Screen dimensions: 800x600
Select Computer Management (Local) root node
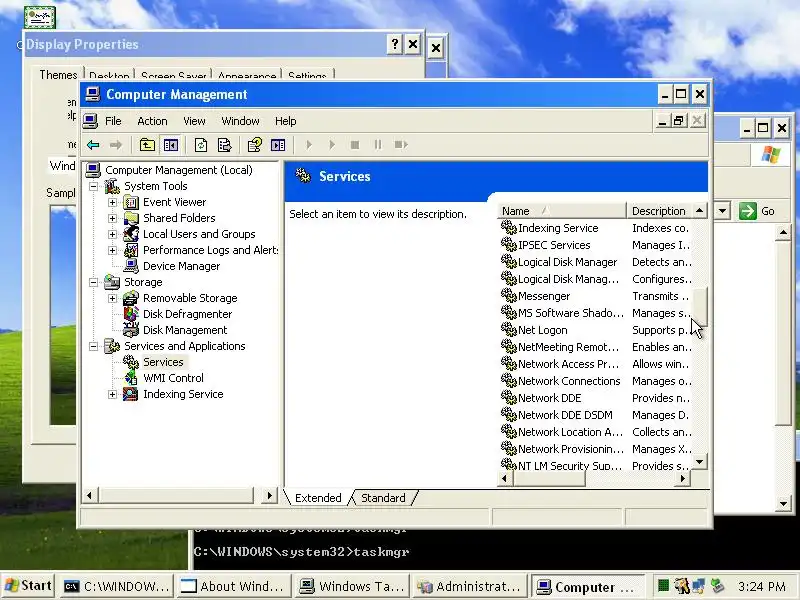tap(179, 170)
